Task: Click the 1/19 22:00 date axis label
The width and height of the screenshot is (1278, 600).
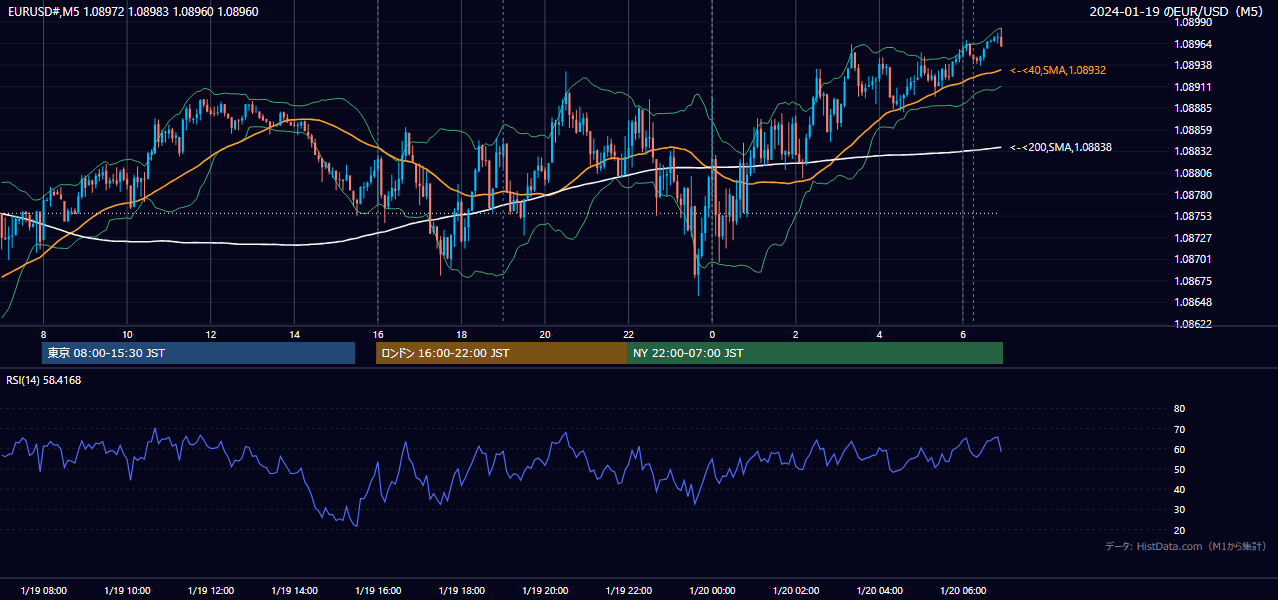Action: click(x=628, y=590)
